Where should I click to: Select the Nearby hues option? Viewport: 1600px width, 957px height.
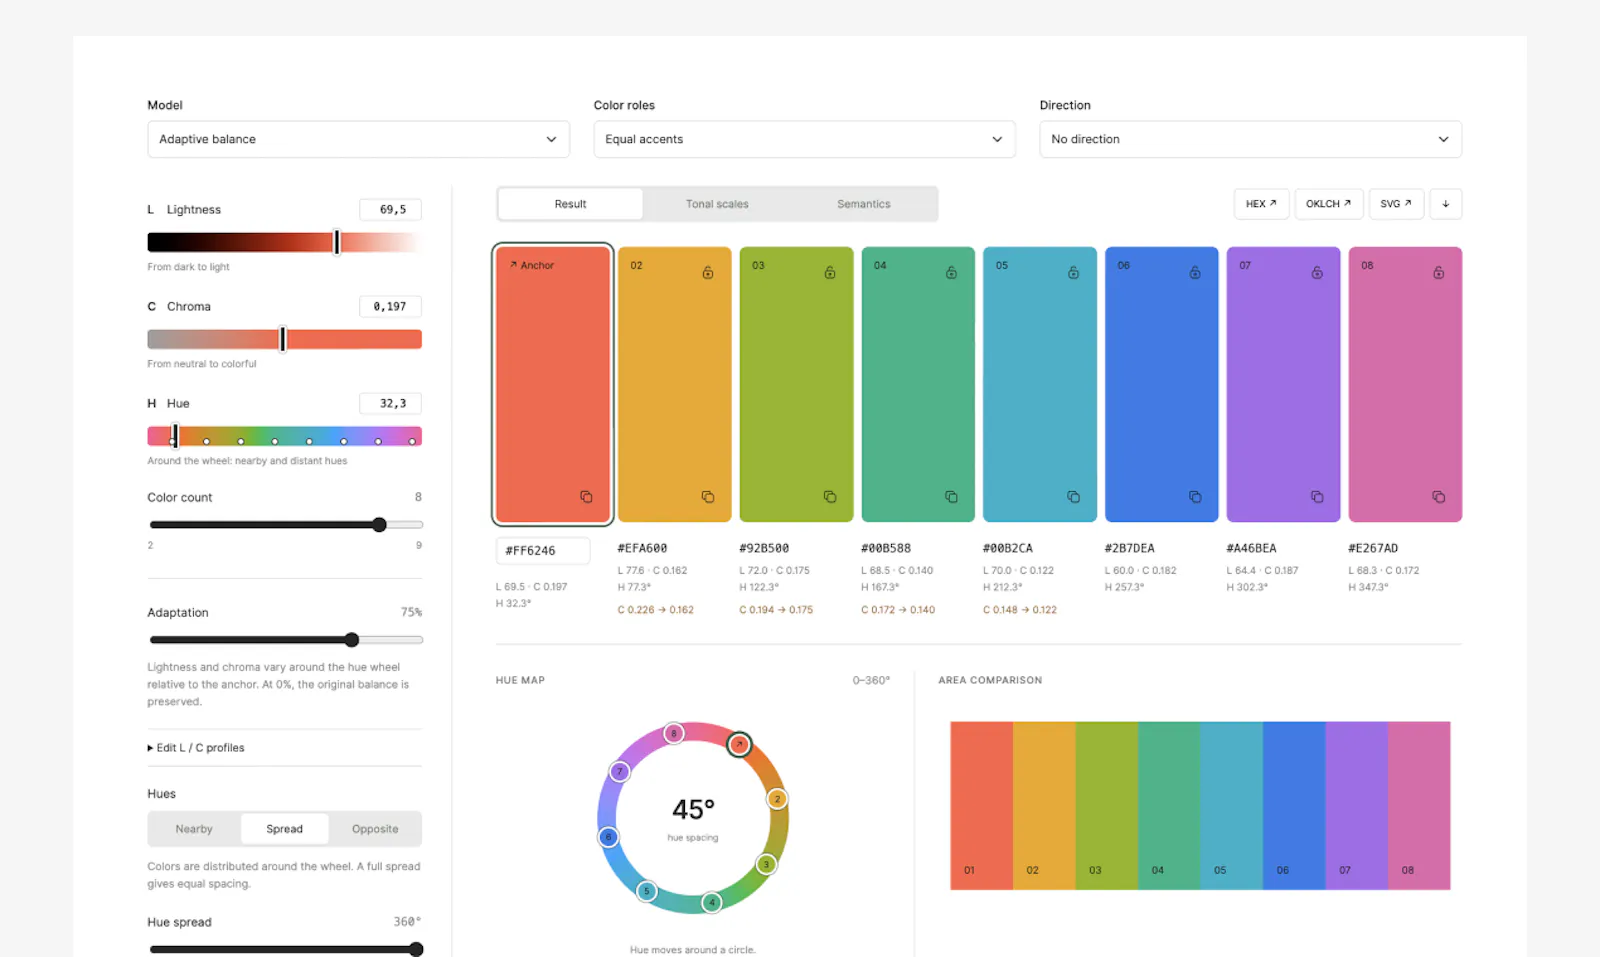[194, 829]
